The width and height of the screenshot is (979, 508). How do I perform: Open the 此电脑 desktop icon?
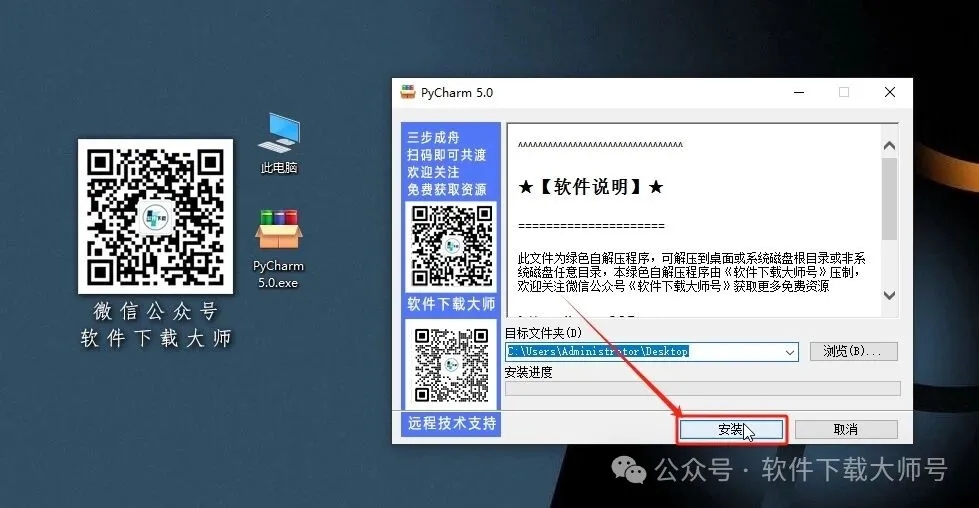[x=279, y=143]
